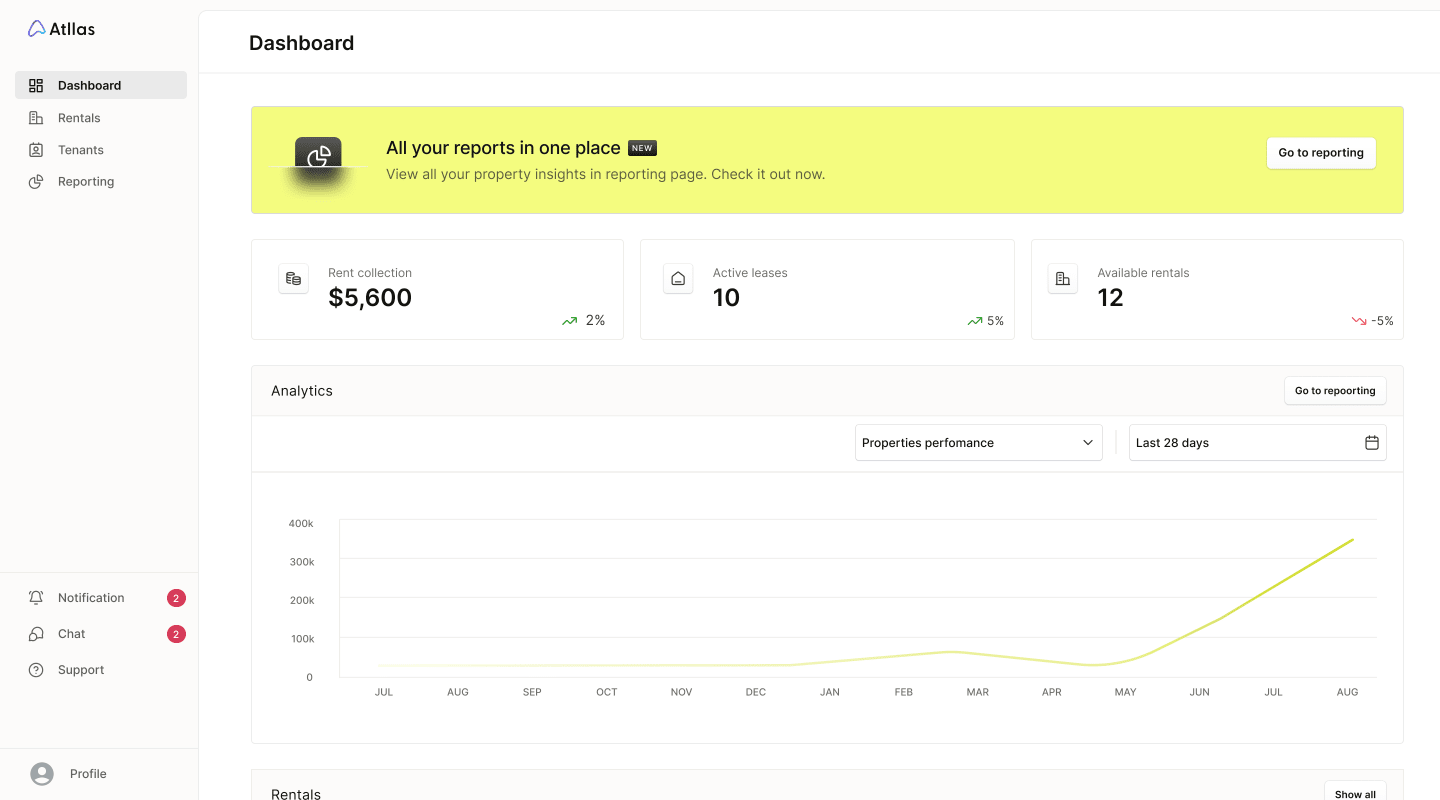Screen dimensions: 1440x800
Task: Click the Profile avatar icon
Action: (42, 774)
